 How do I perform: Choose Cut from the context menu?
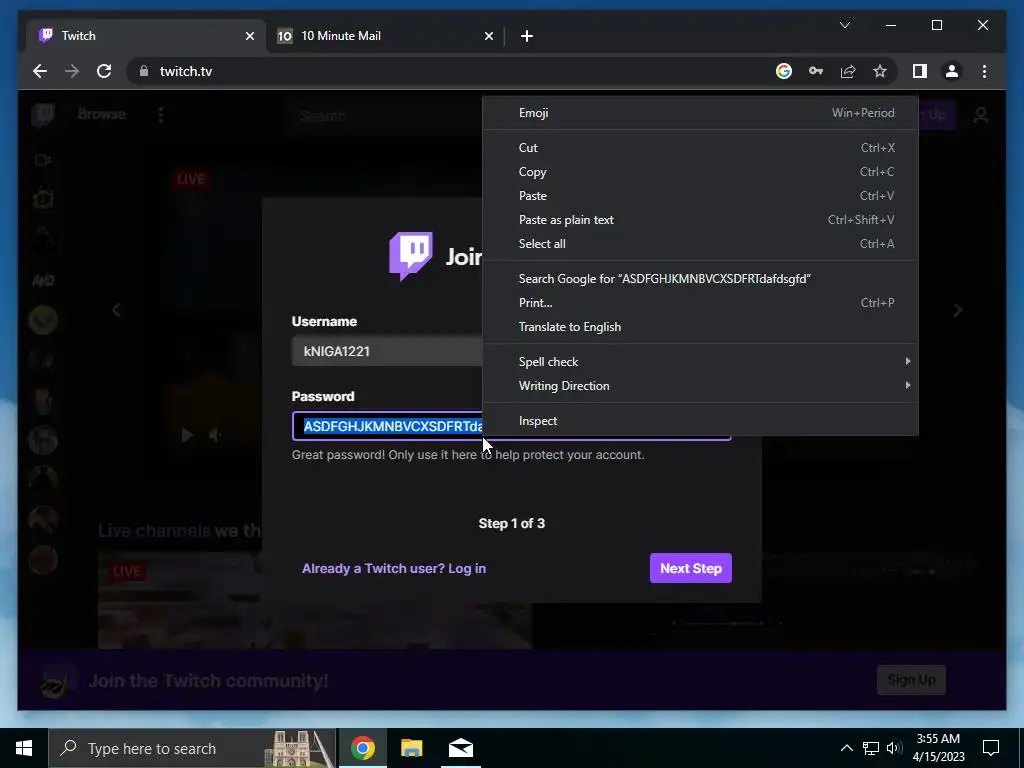[700, 148]
